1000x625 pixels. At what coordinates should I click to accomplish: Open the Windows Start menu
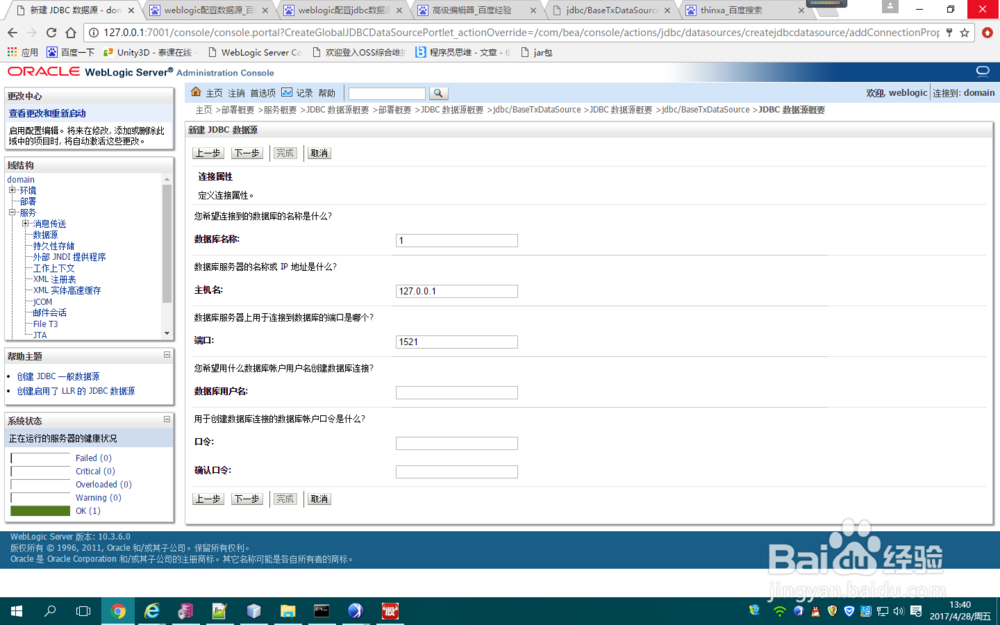17,611
